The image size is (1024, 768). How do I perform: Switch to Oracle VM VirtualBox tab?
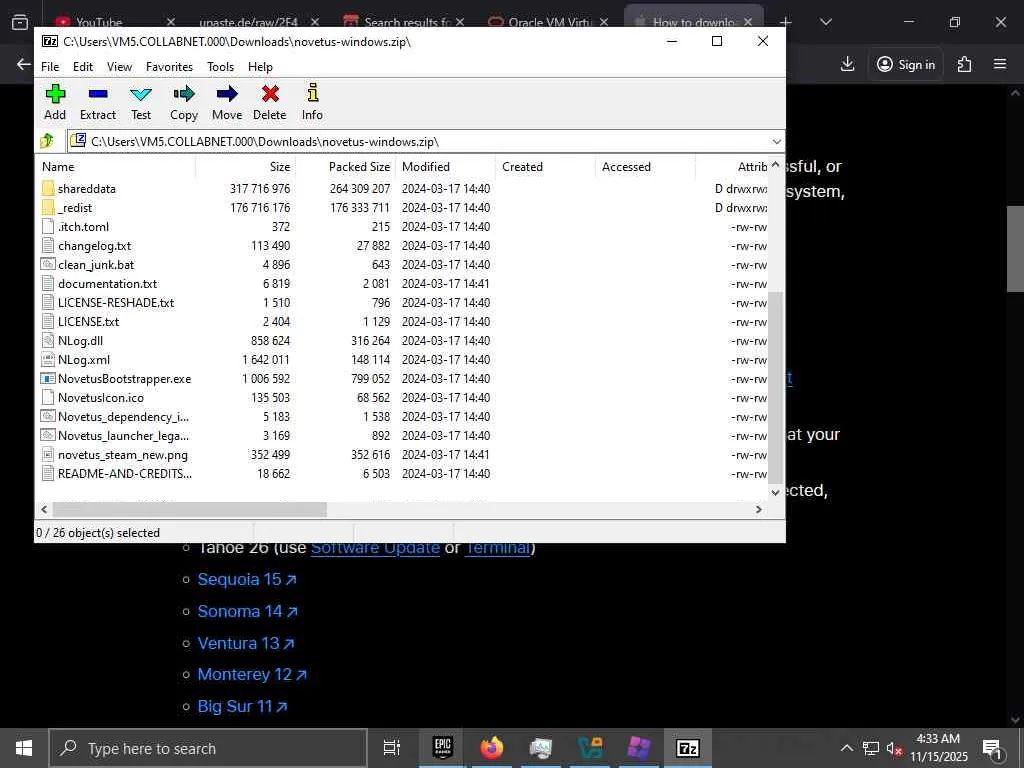549,22
